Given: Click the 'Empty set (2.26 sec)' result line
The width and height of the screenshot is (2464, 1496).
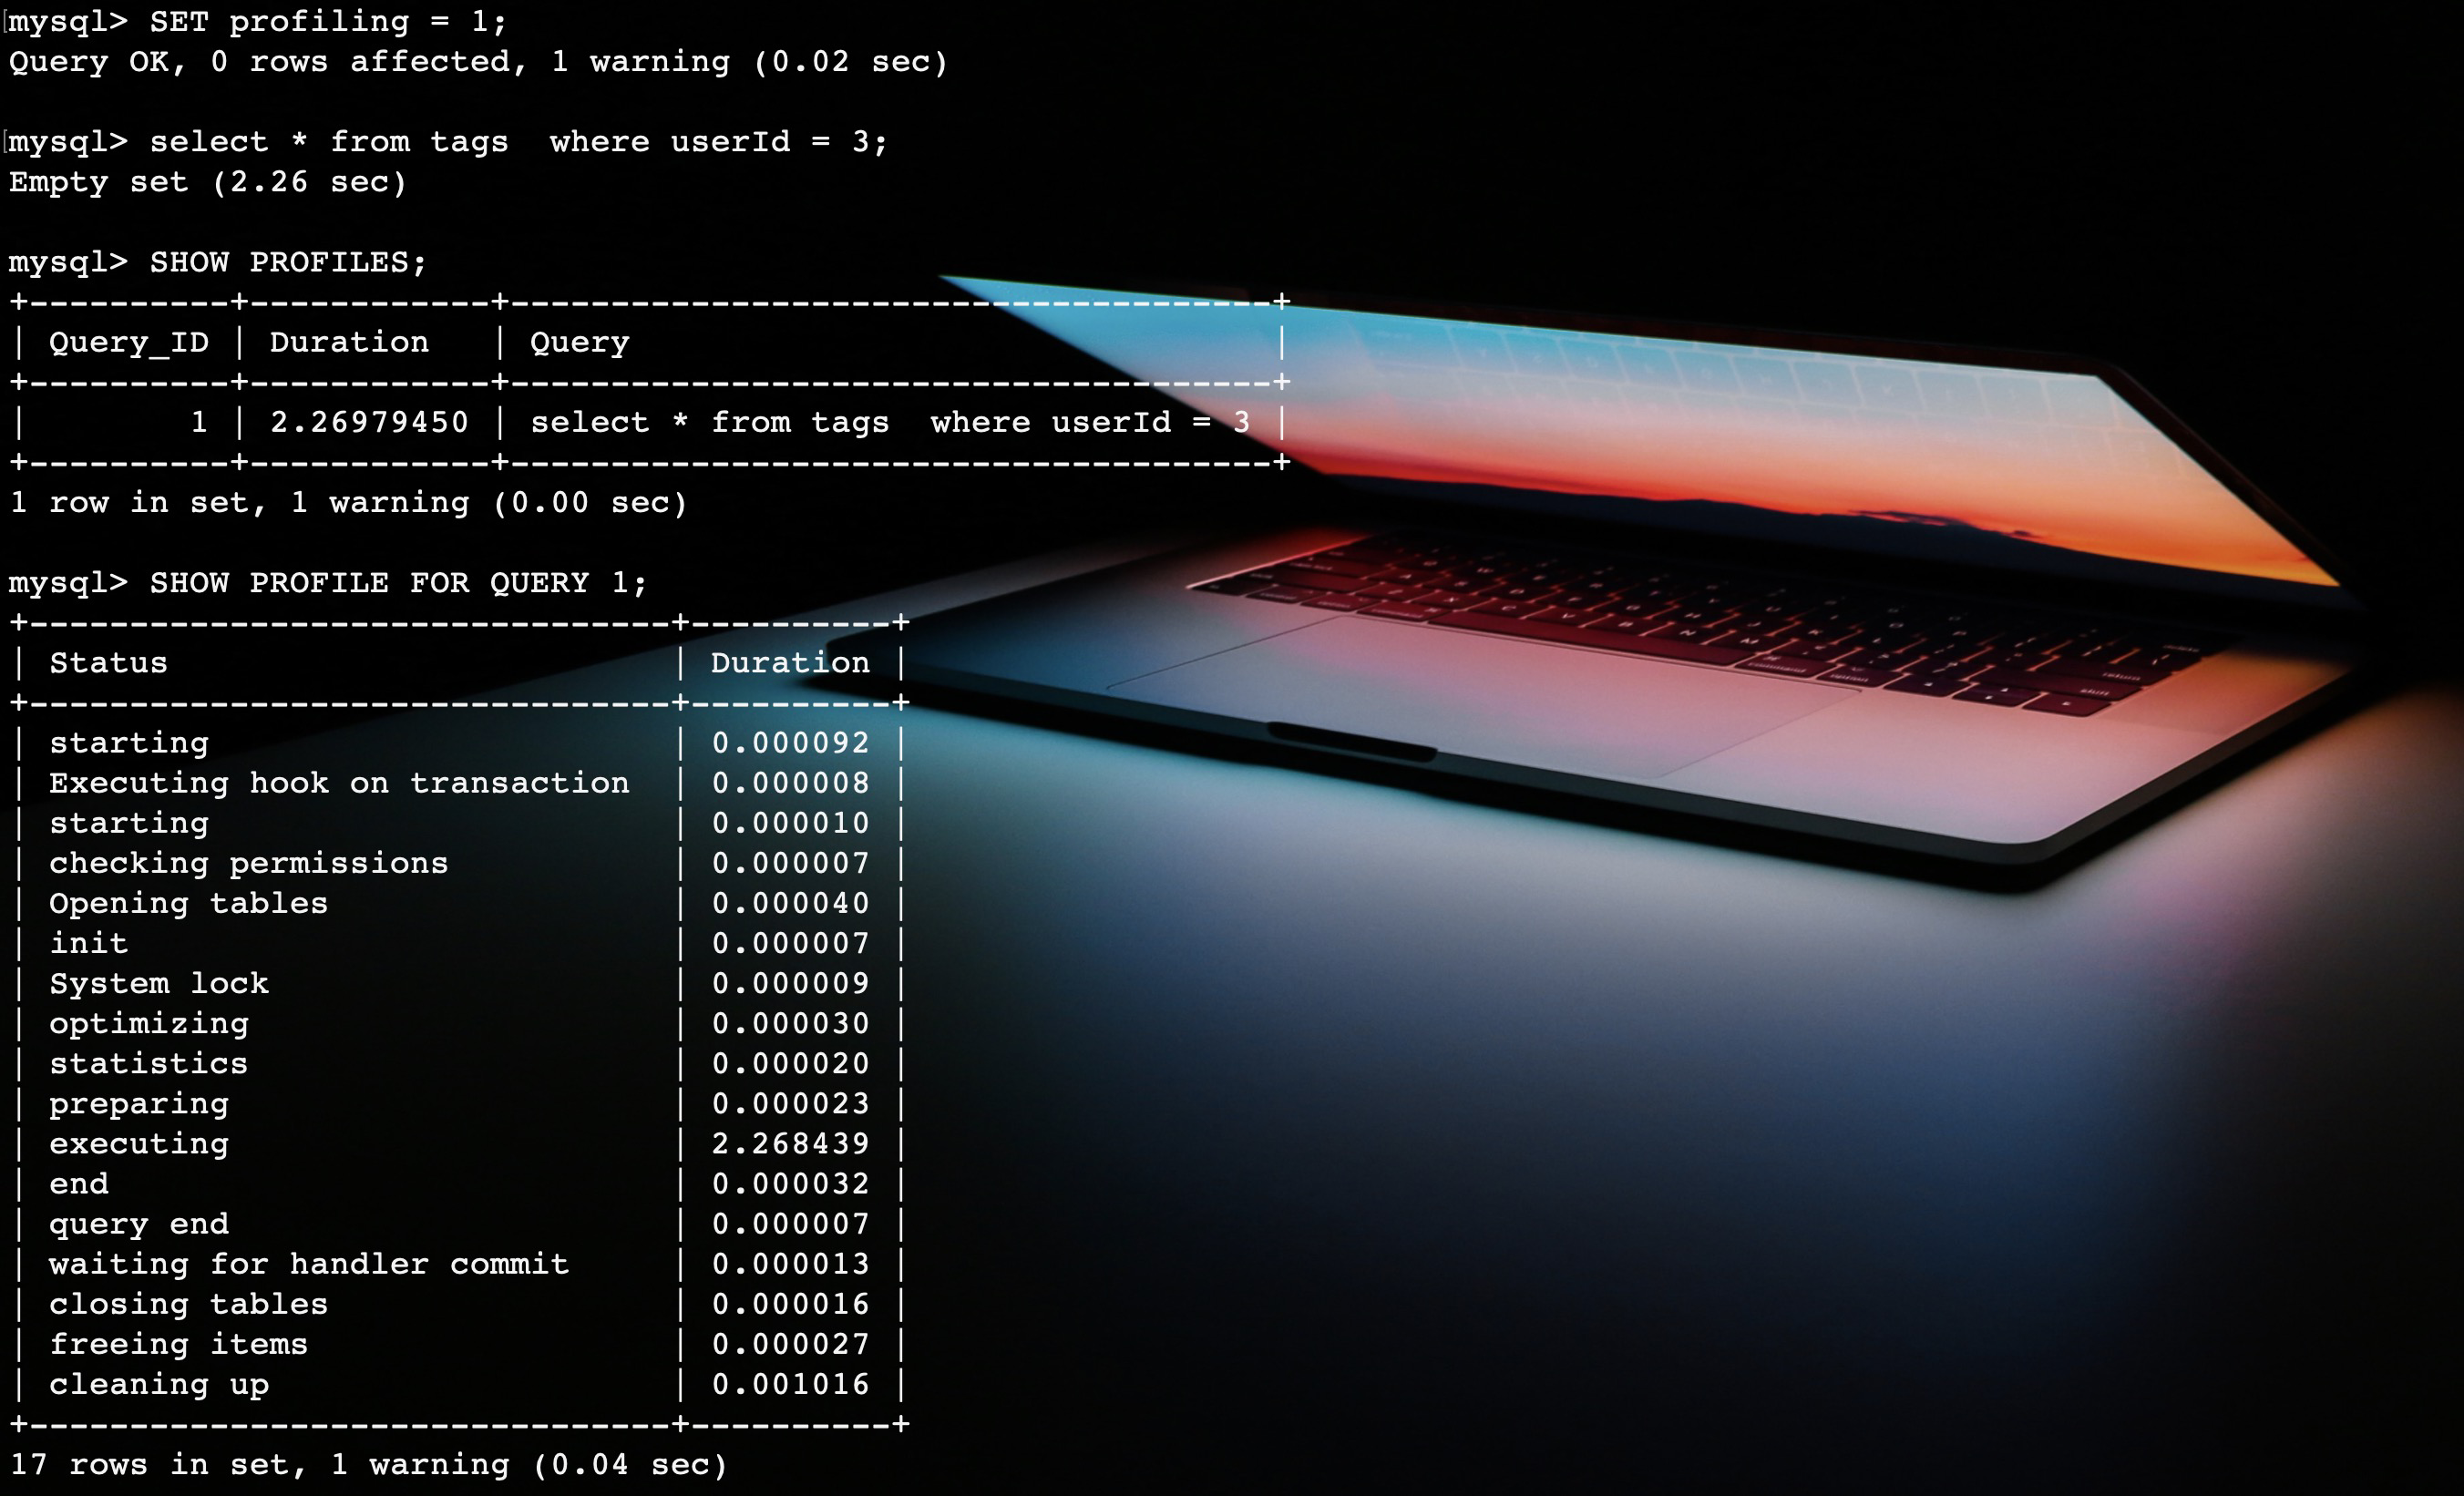Looking at the screenshot, I should tap(208, 182).
